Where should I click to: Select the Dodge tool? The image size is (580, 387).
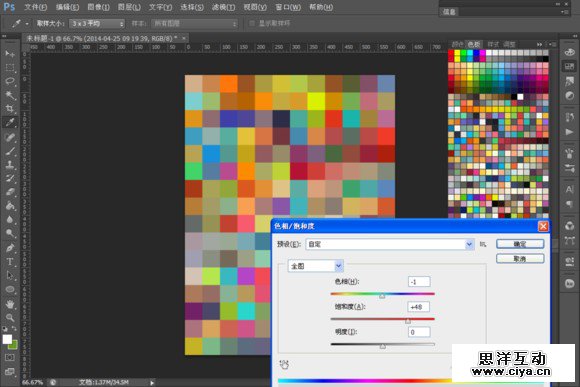(x=10, y=233)
